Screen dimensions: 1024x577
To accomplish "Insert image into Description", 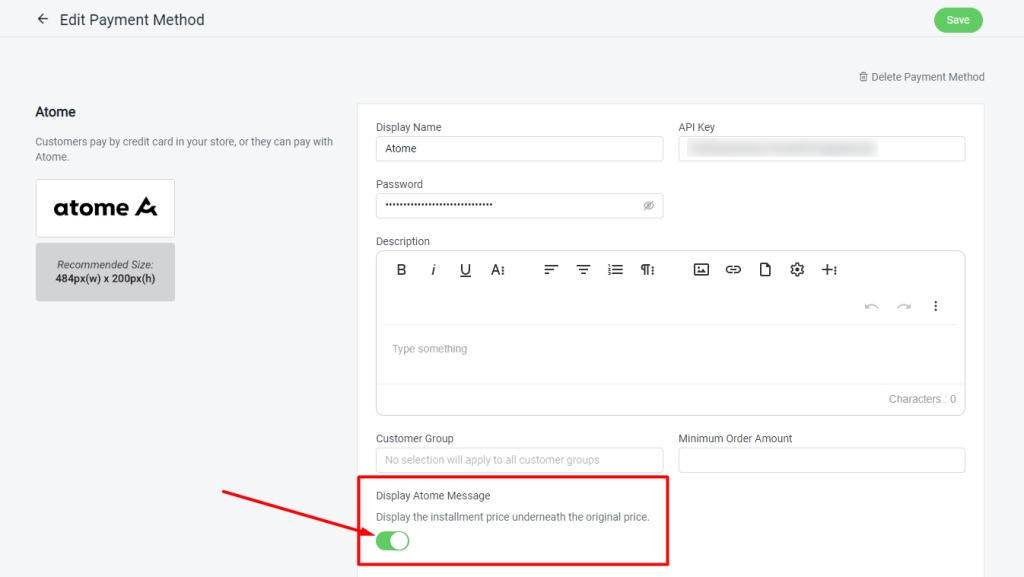I will pyautogui.click(x=701, y=270).
